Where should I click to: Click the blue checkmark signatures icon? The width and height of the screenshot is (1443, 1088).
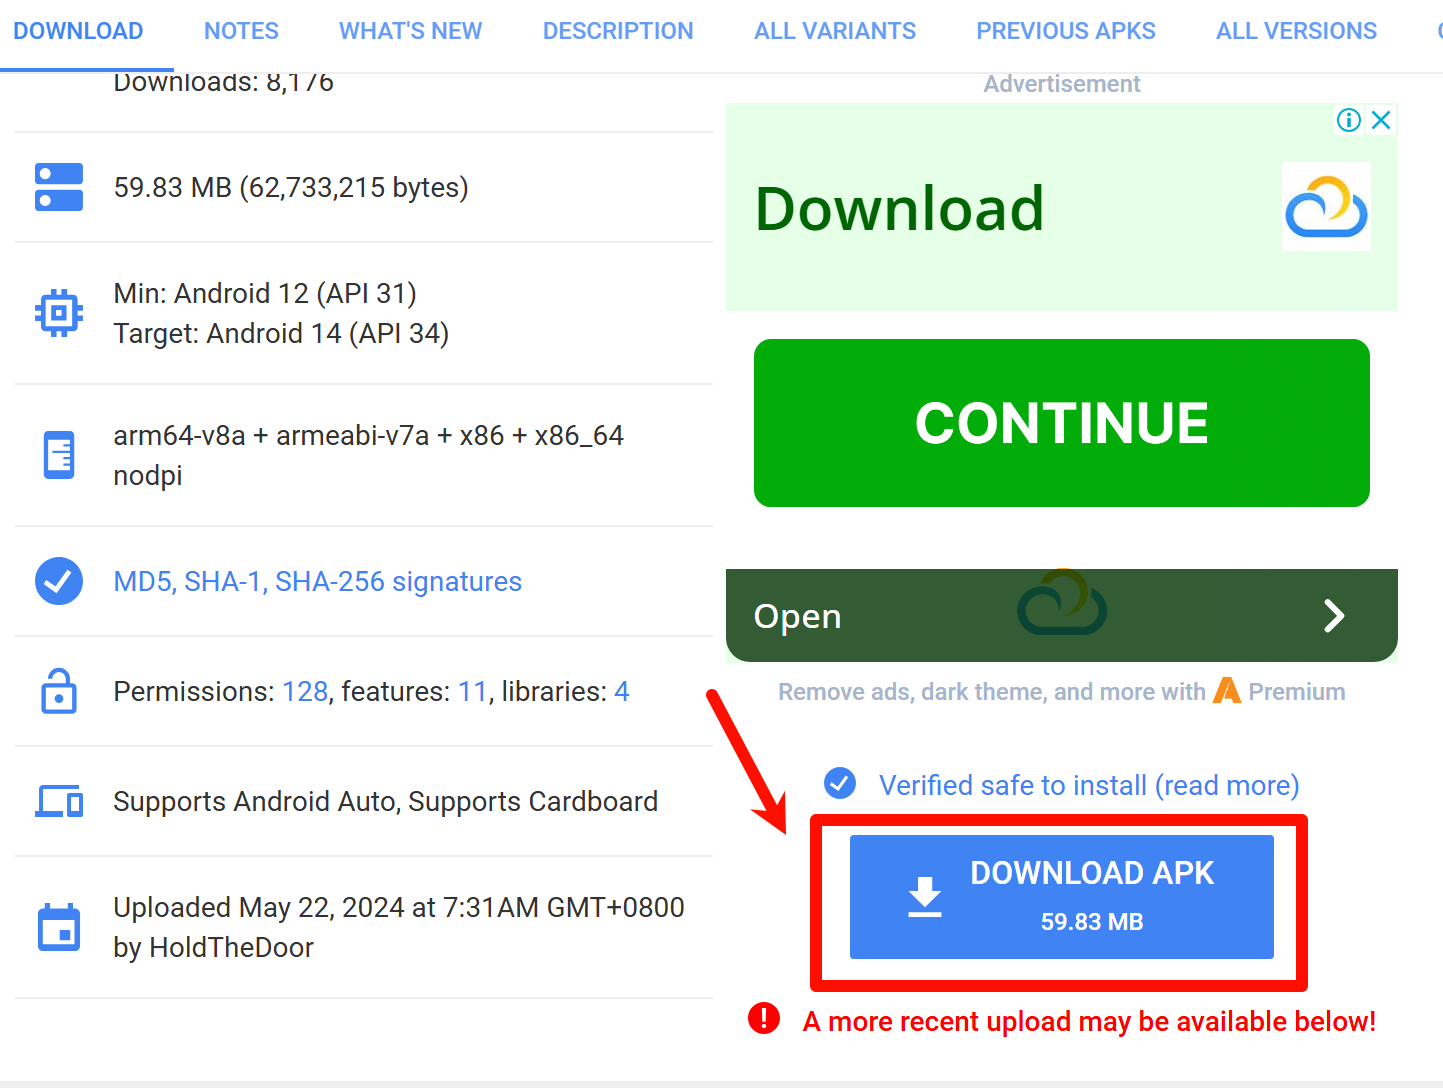click(x=59, y=581)
